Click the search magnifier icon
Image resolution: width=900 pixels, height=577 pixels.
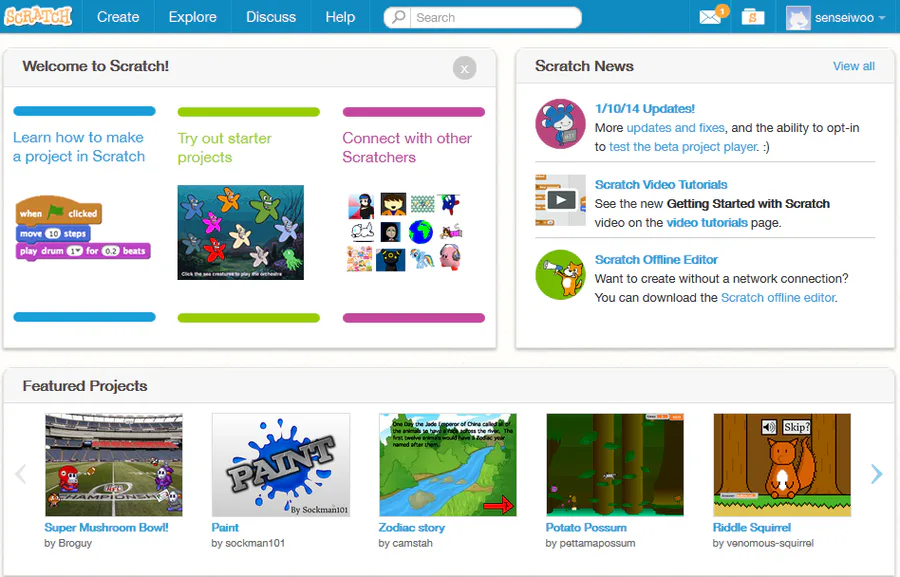pyautogui.click(x=398, y=17)
